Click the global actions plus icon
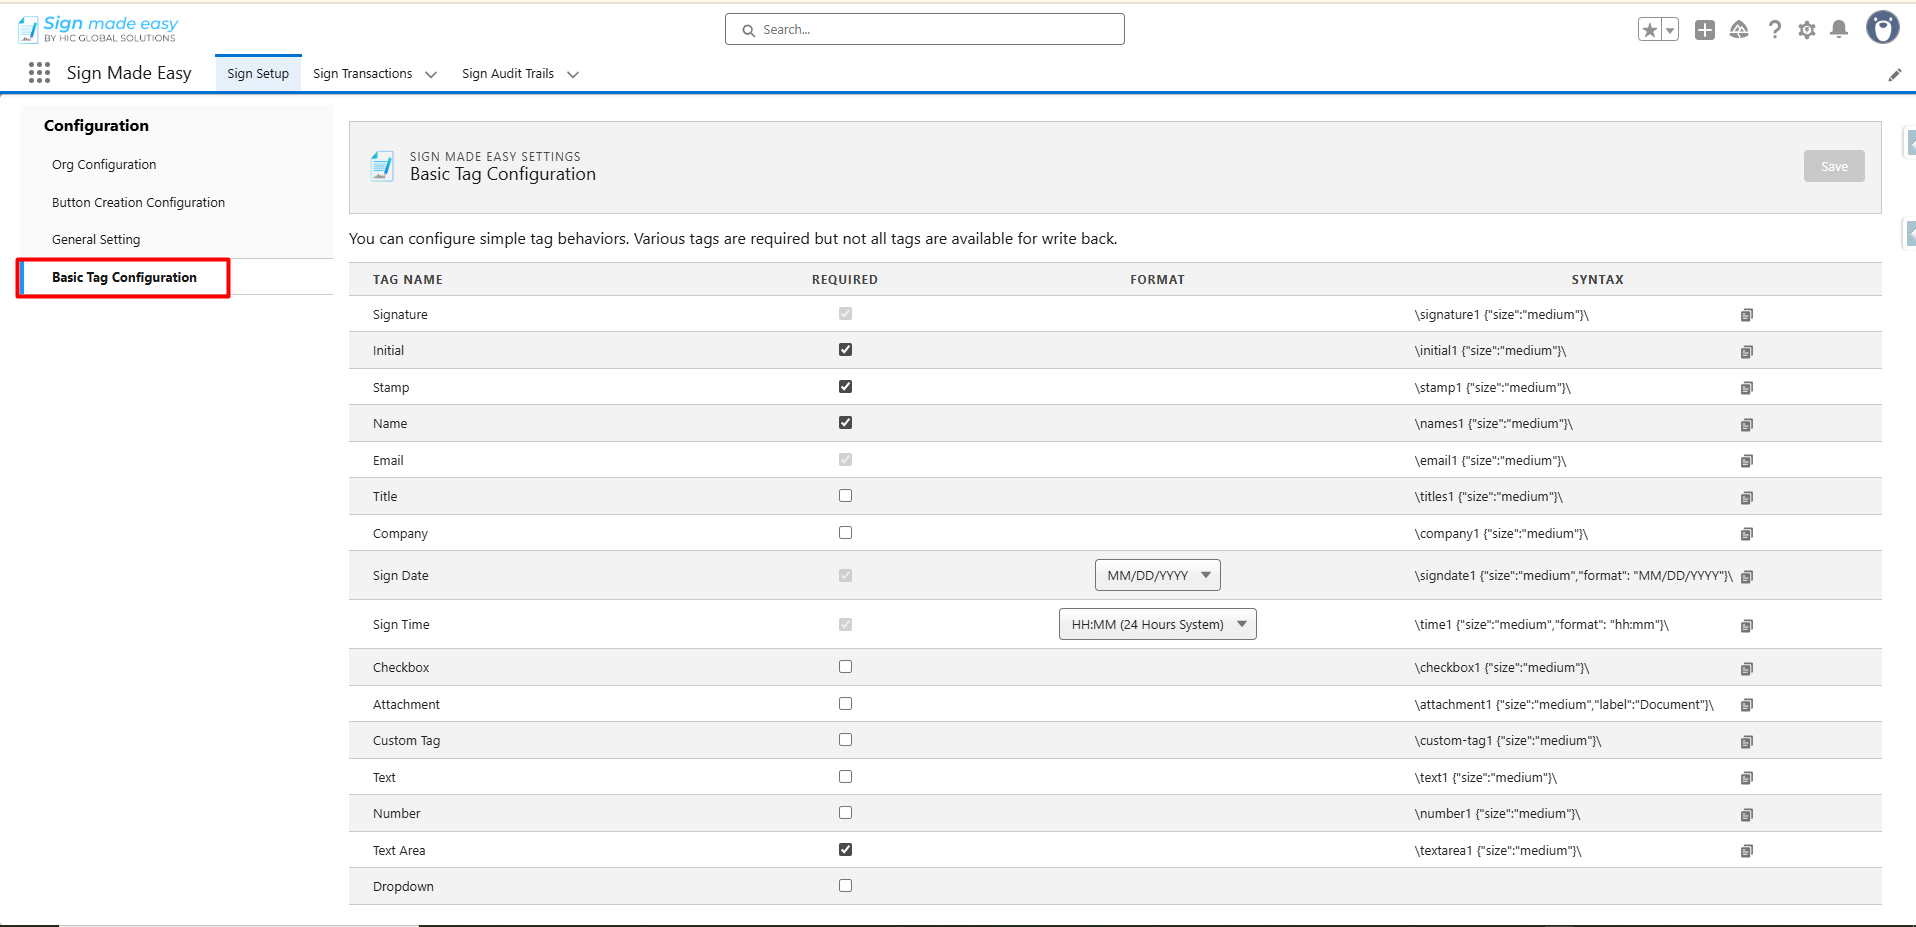1916x927 pixels. (1704, 30)
